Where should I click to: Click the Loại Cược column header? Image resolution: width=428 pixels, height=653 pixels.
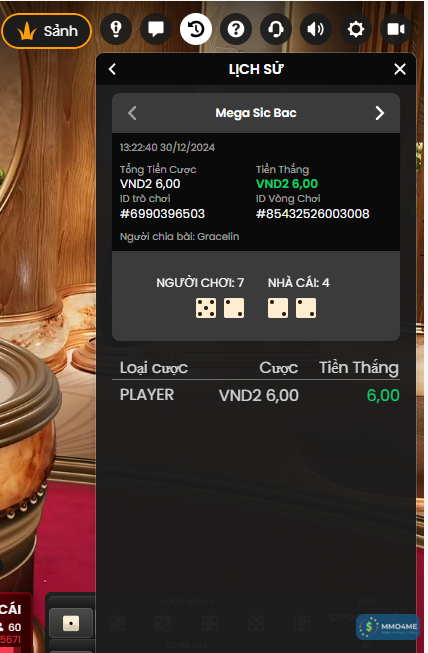154,368
